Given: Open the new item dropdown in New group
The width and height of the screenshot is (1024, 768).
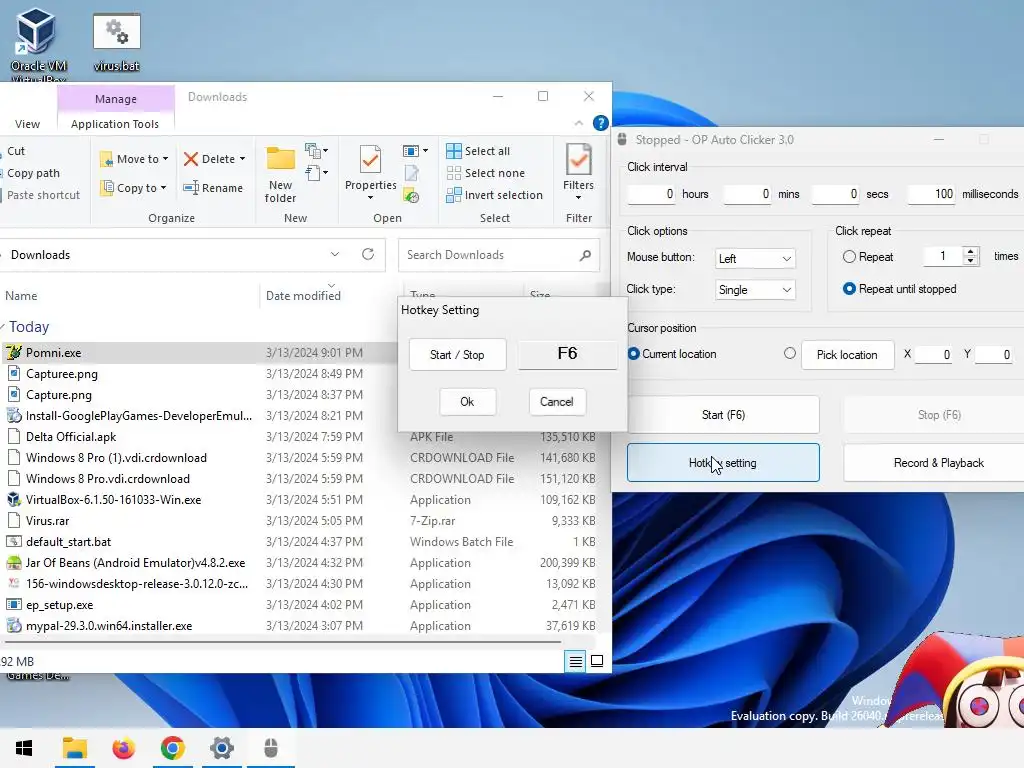Looking at the screenshot, I should click(316, 151).
